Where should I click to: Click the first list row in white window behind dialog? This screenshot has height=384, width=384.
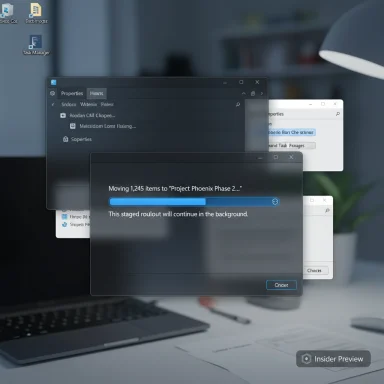(x=75, y=217)
